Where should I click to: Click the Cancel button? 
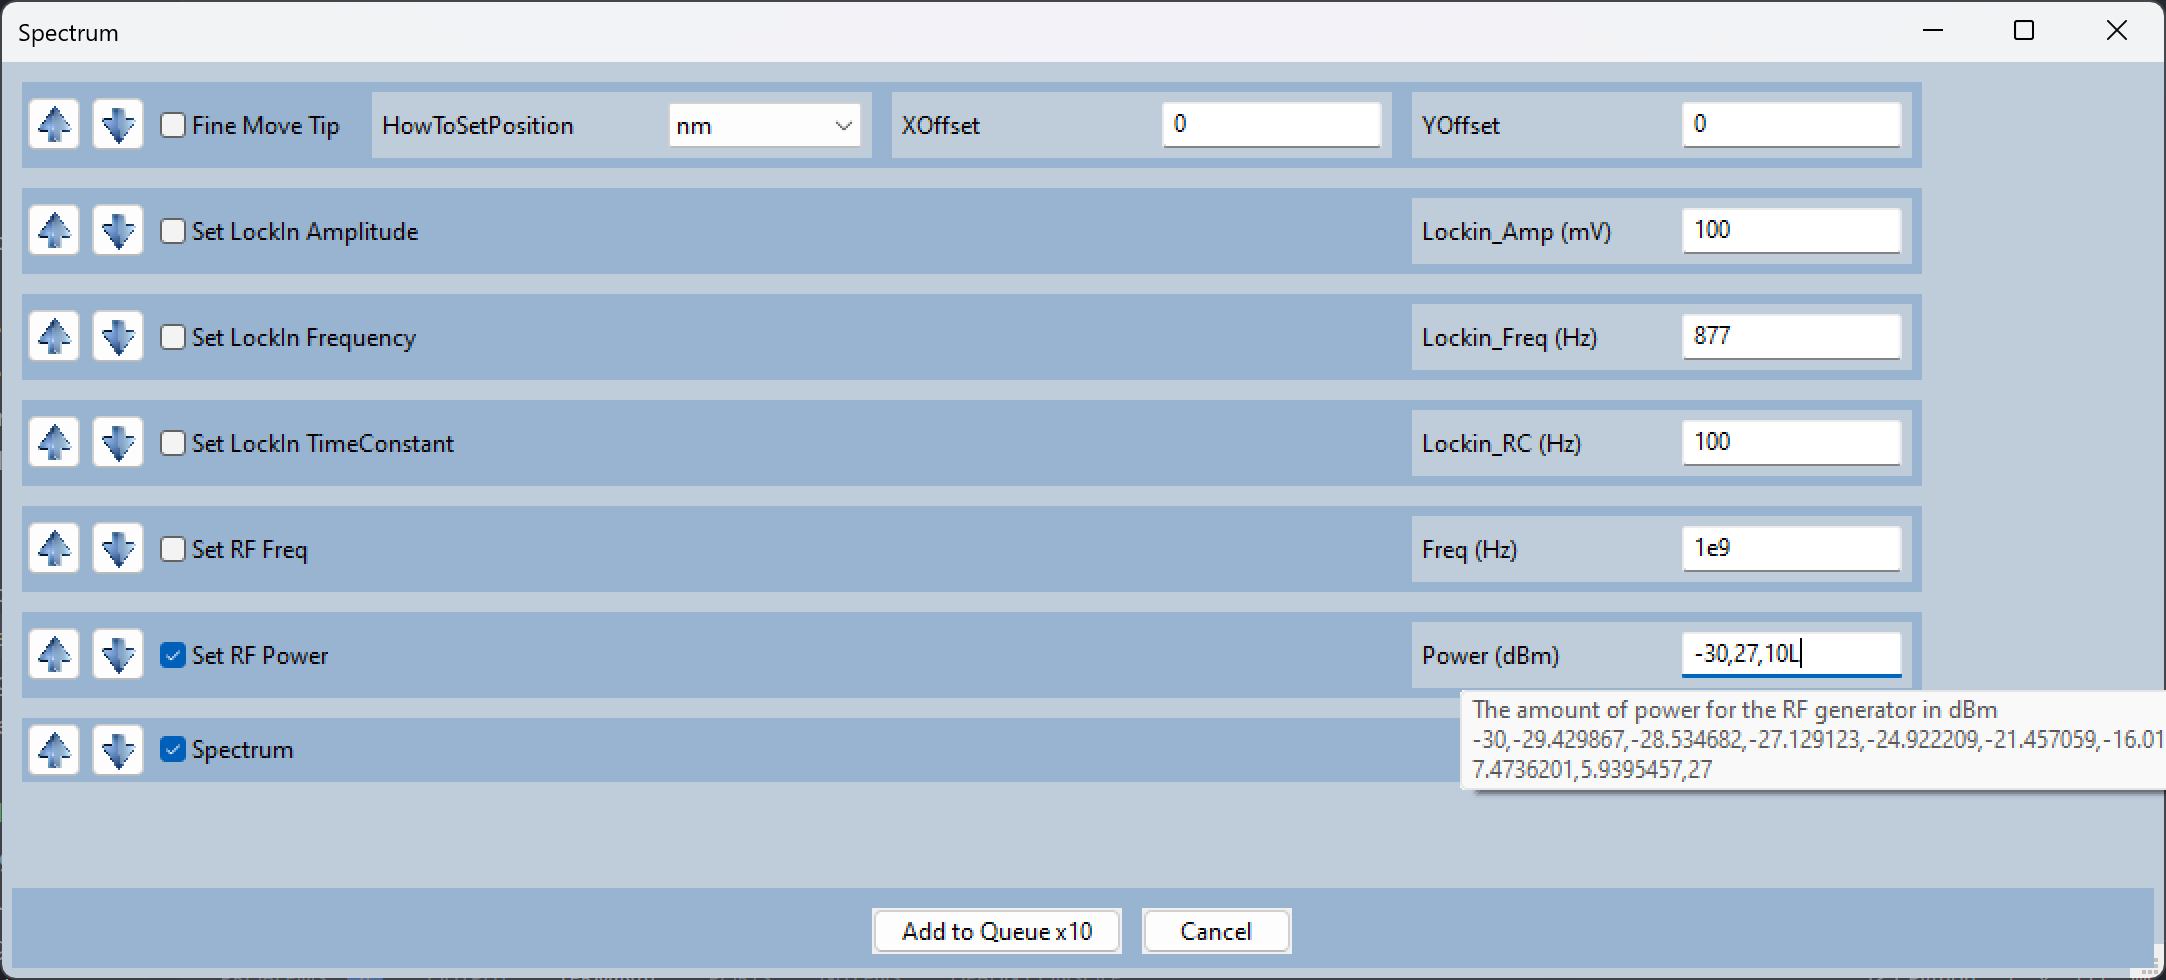tap(1216, 931)
